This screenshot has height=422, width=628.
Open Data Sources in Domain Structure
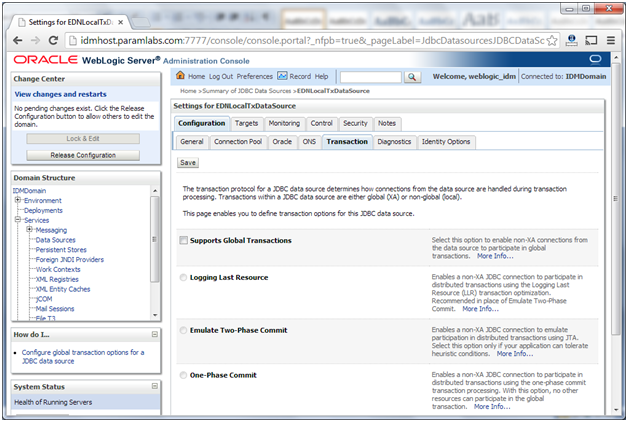56,240
